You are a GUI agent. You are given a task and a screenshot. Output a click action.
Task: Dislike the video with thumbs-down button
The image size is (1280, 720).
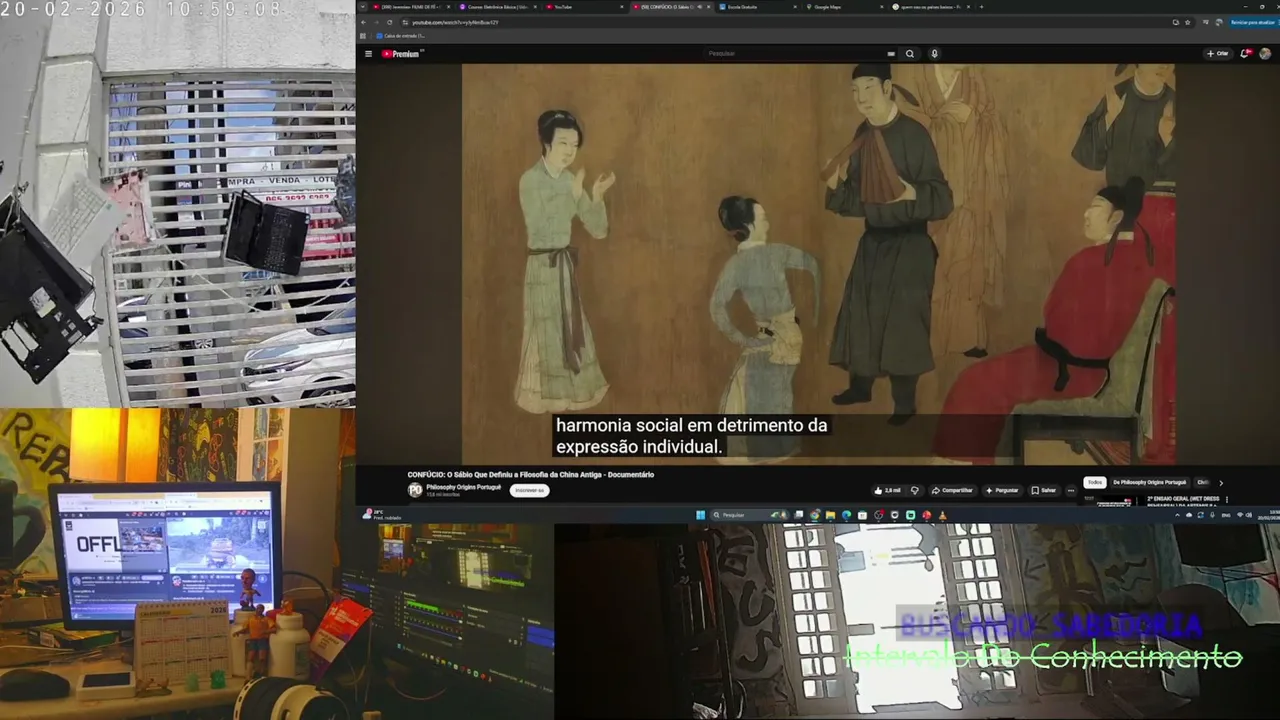(x=914, y=490)
